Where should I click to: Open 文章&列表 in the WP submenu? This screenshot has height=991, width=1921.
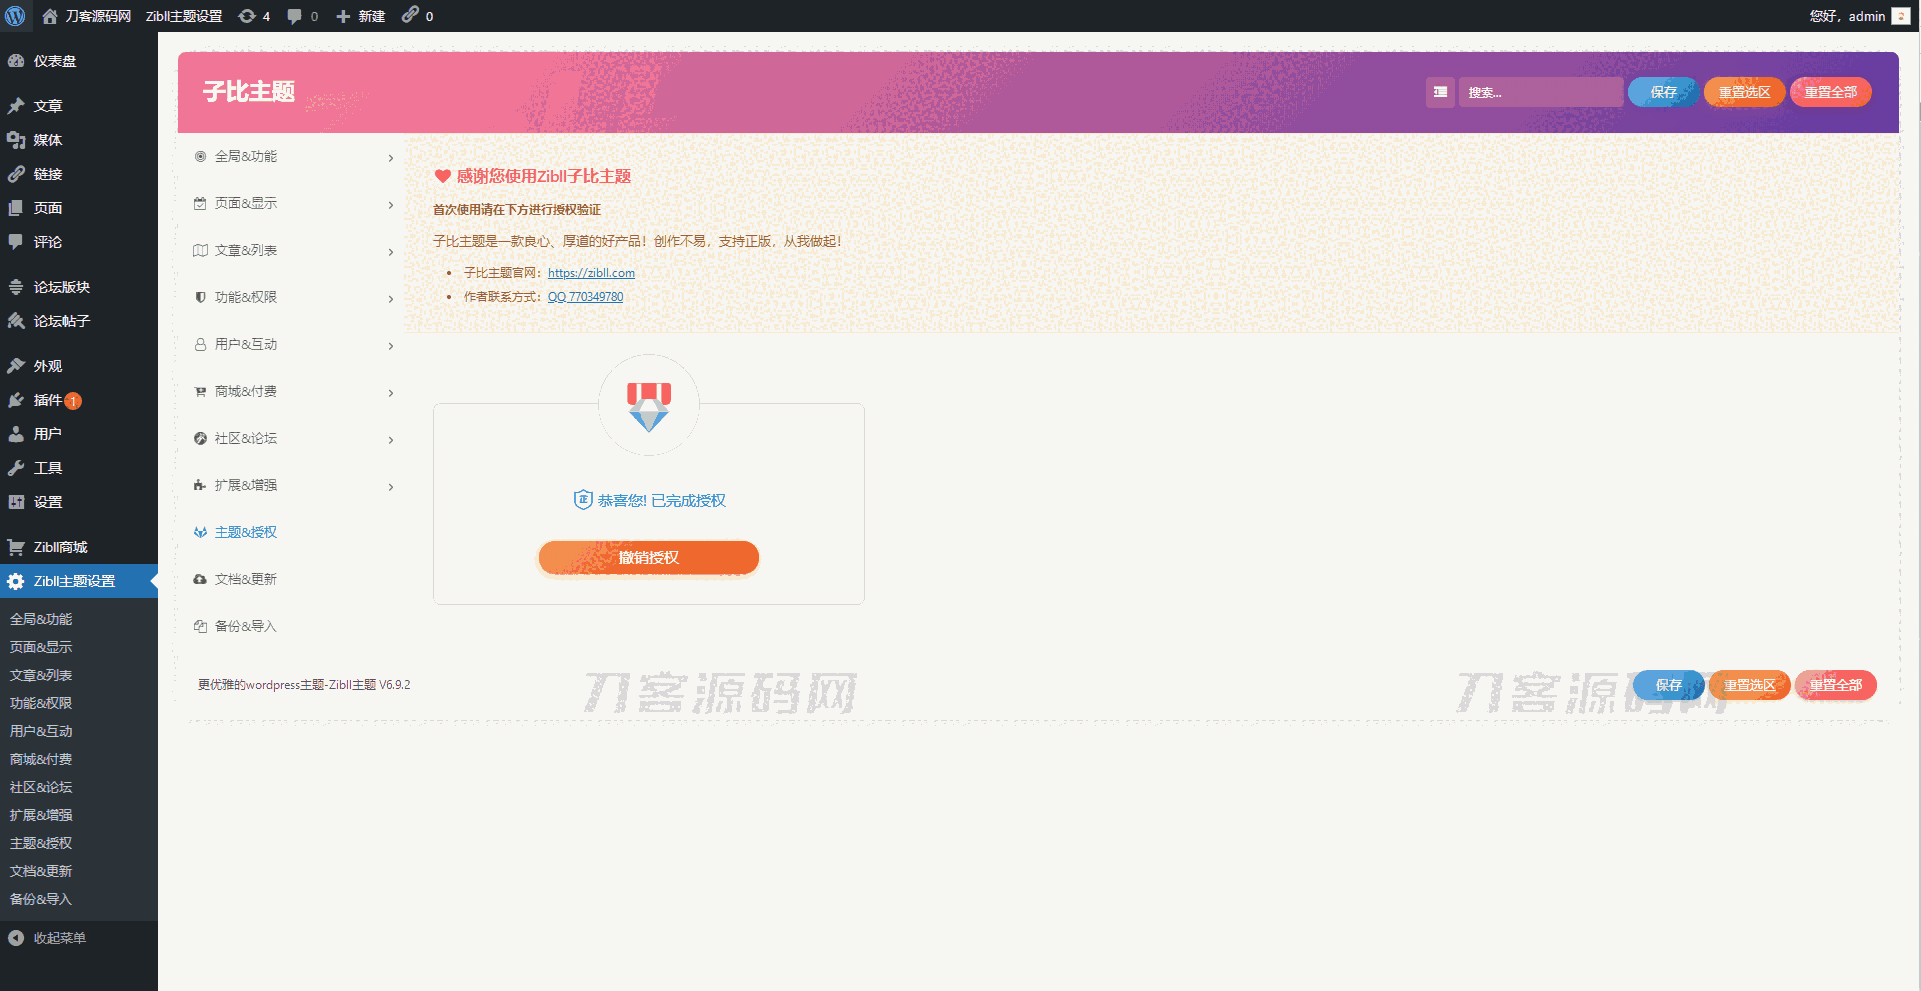[41, 675]
